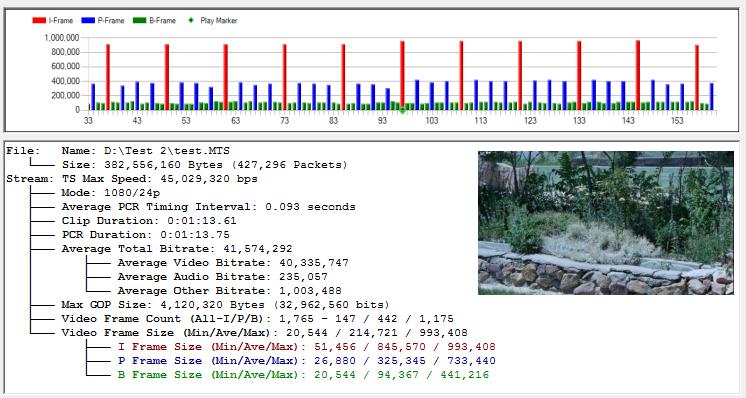Viewport: 746px width, 398px height.
Task: Select Average PCR Timing Interval entry
Action: 208,207
